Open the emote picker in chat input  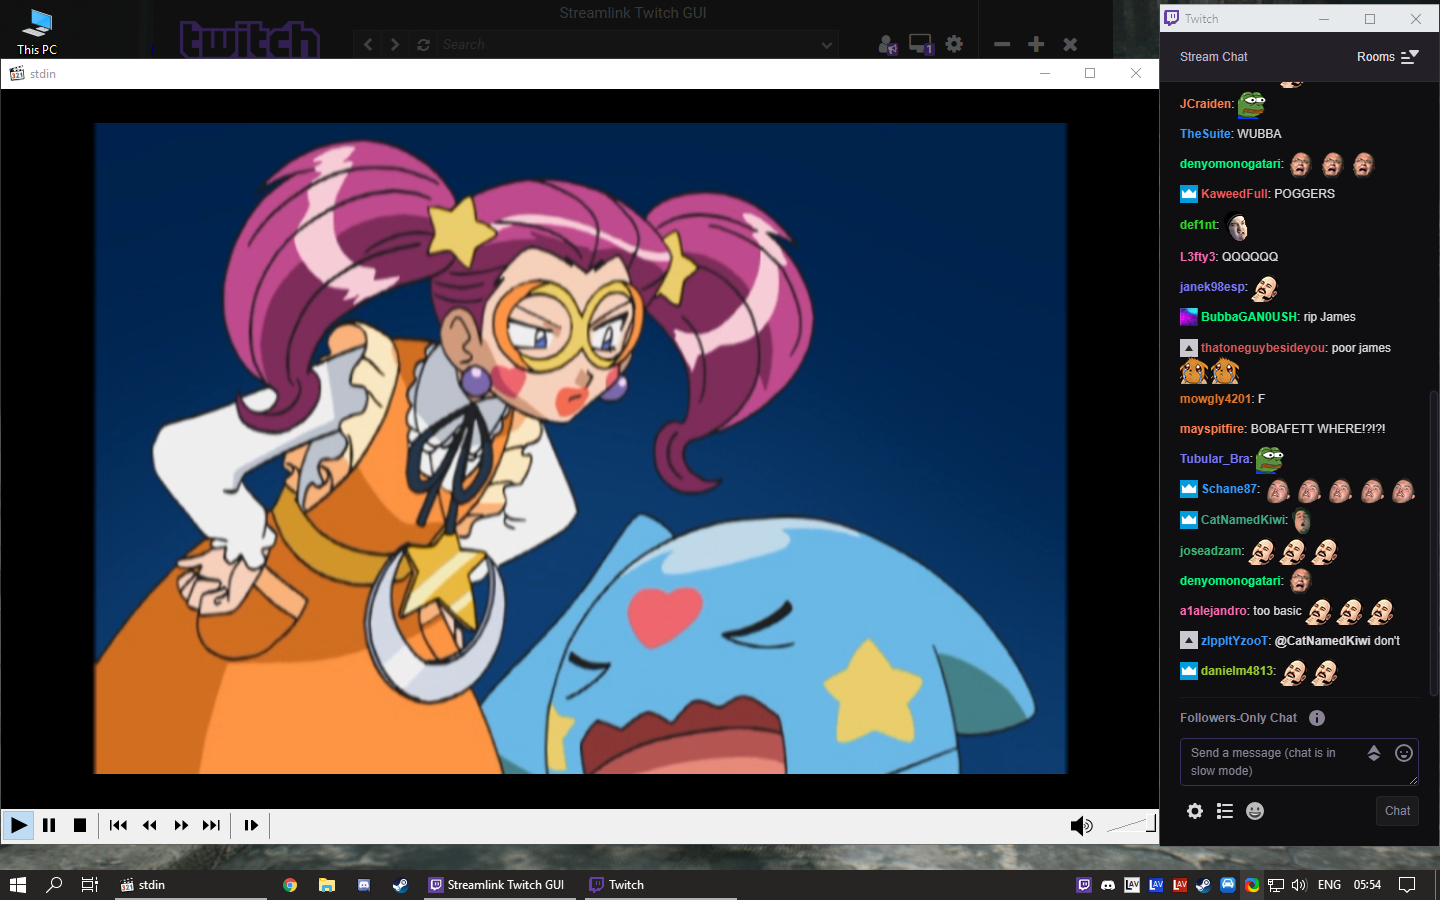1404,753
